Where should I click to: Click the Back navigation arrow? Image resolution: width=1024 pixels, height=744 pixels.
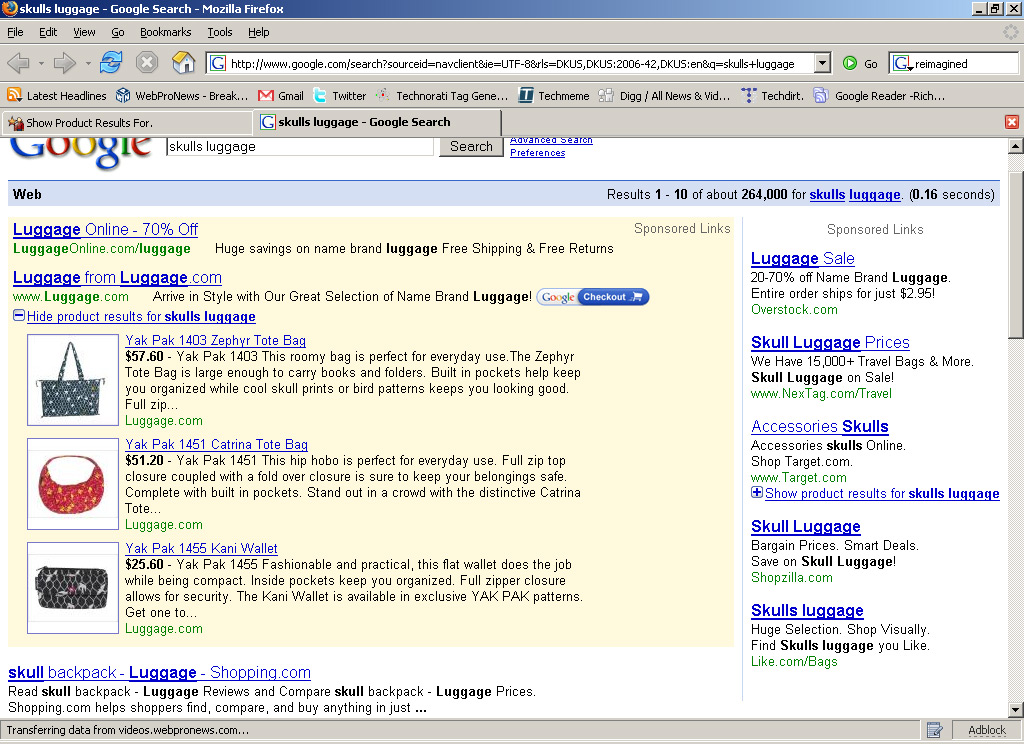tap(19, 63)
